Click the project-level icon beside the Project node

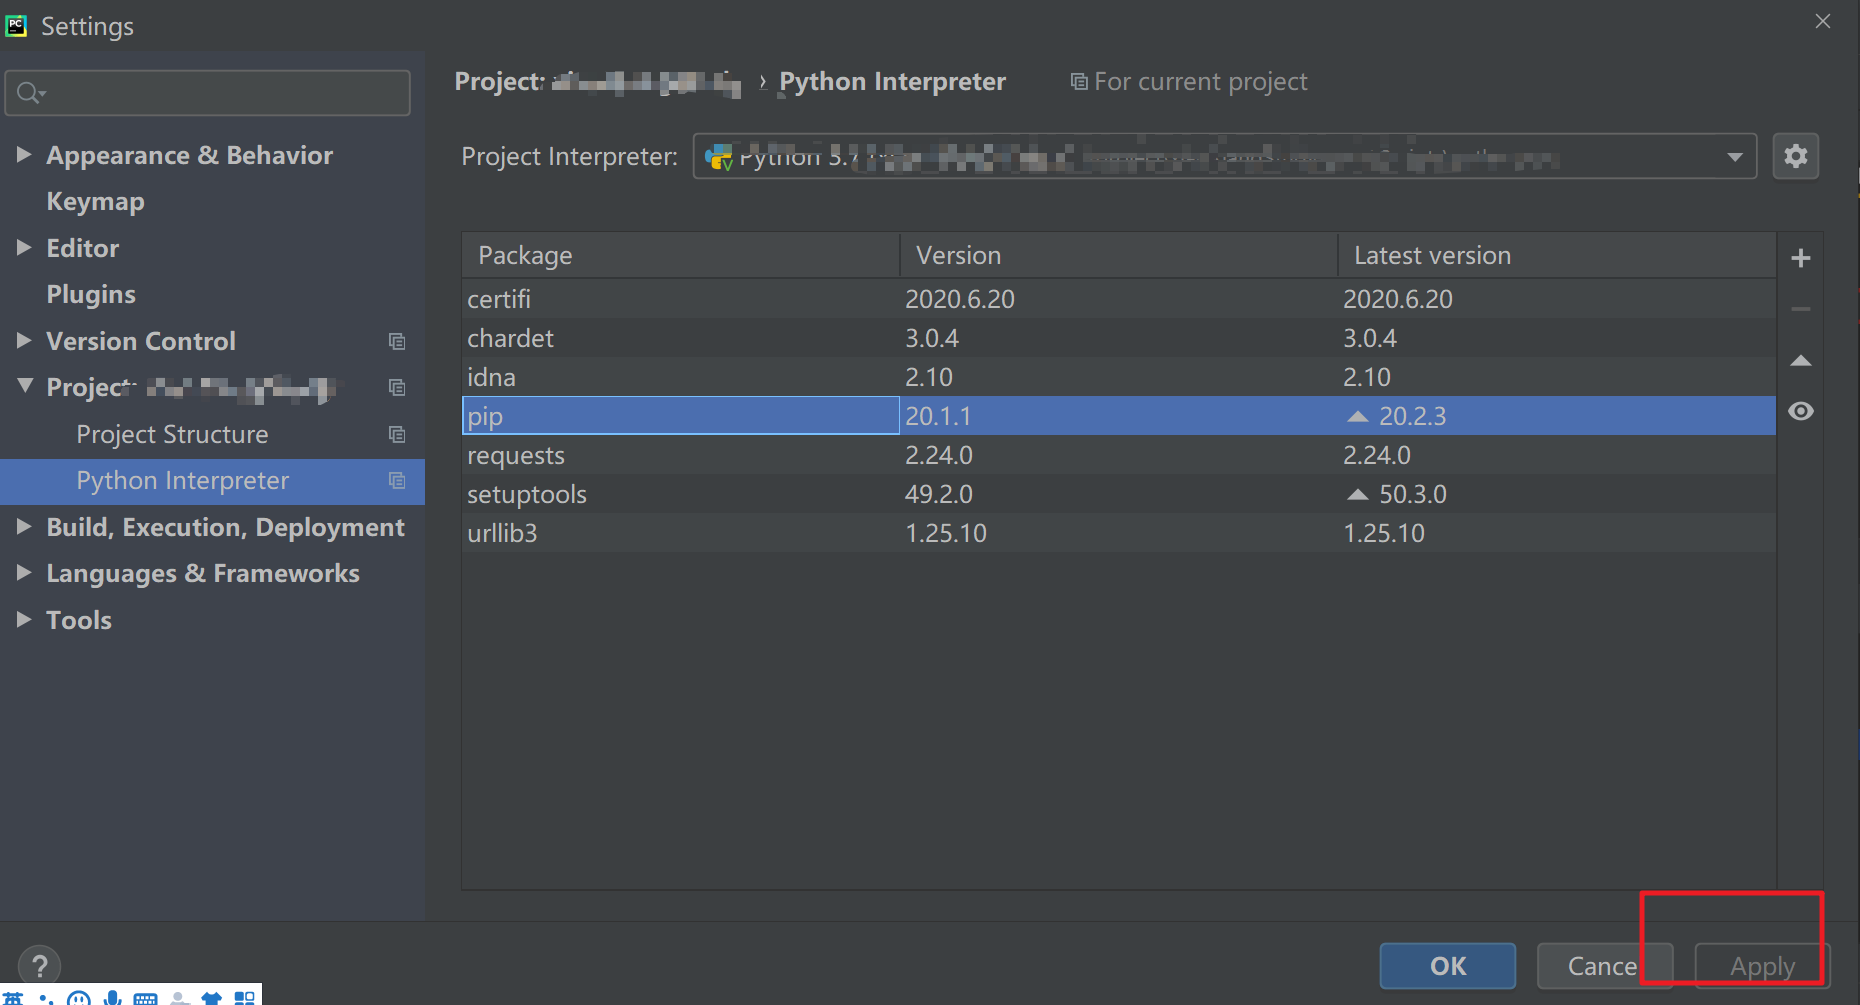[397, 388]
